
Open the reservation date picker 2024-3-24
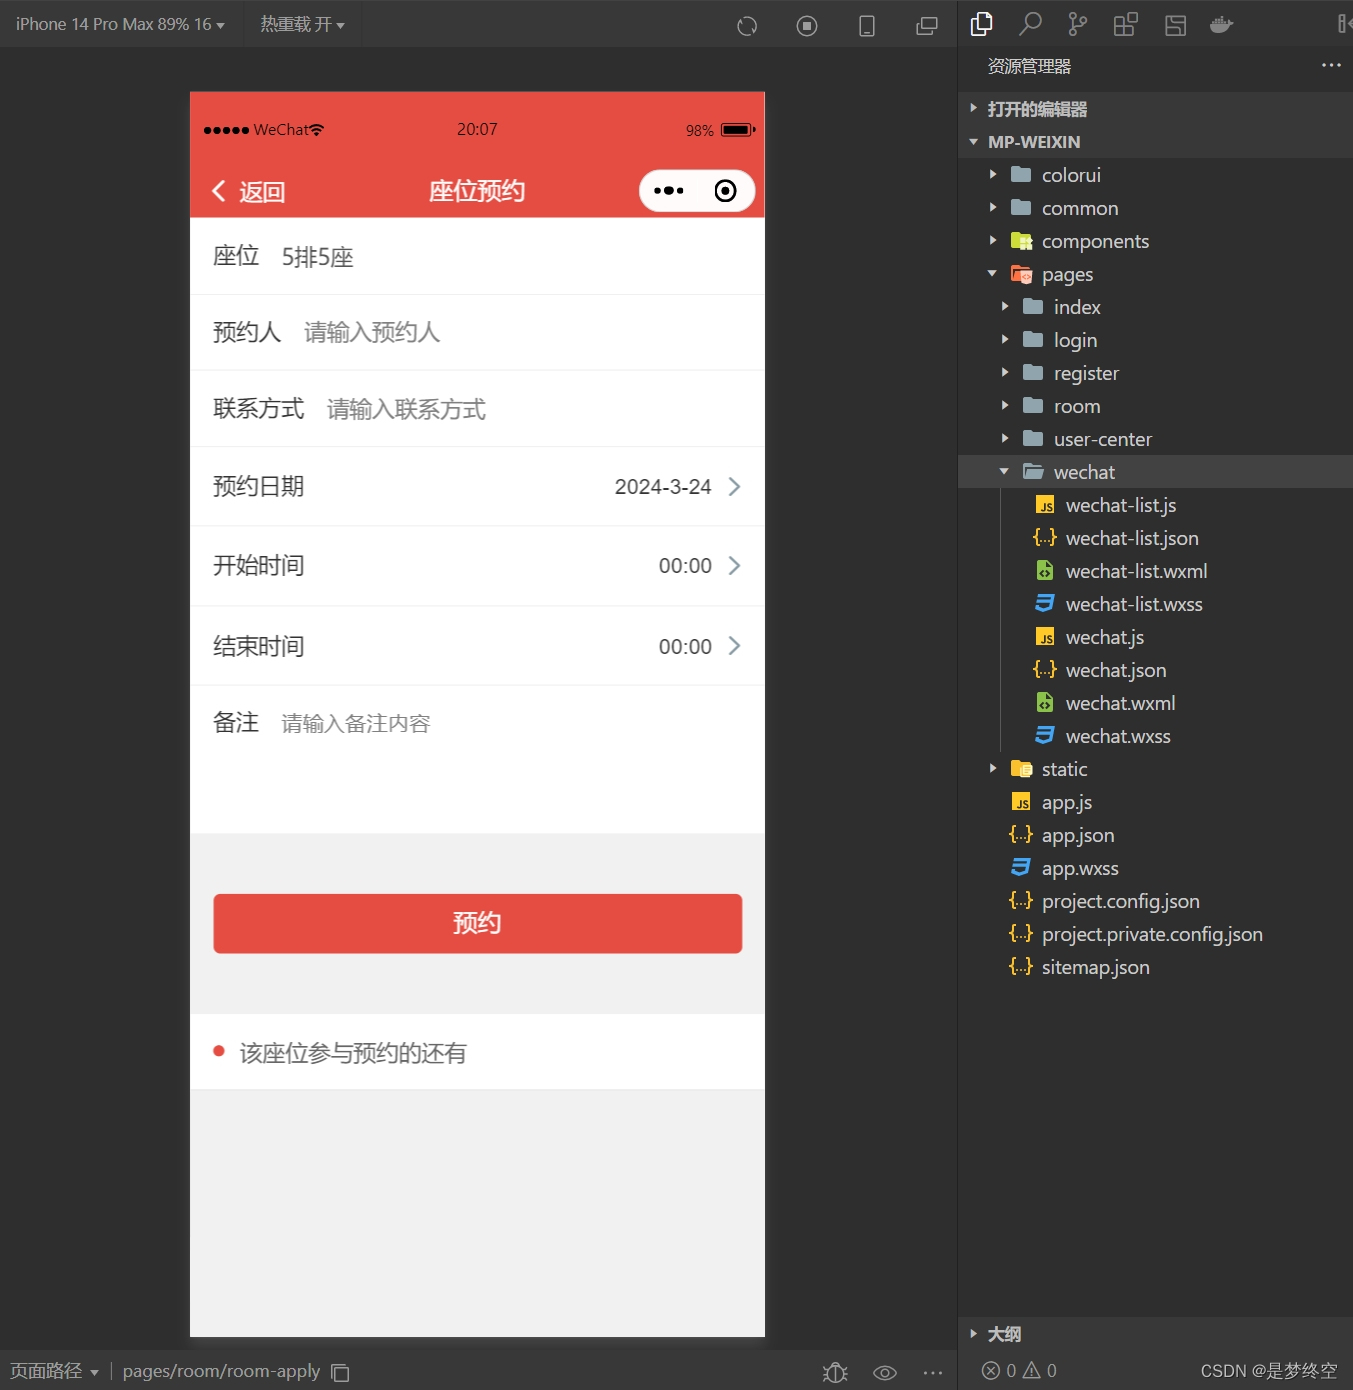pos(477,486)
